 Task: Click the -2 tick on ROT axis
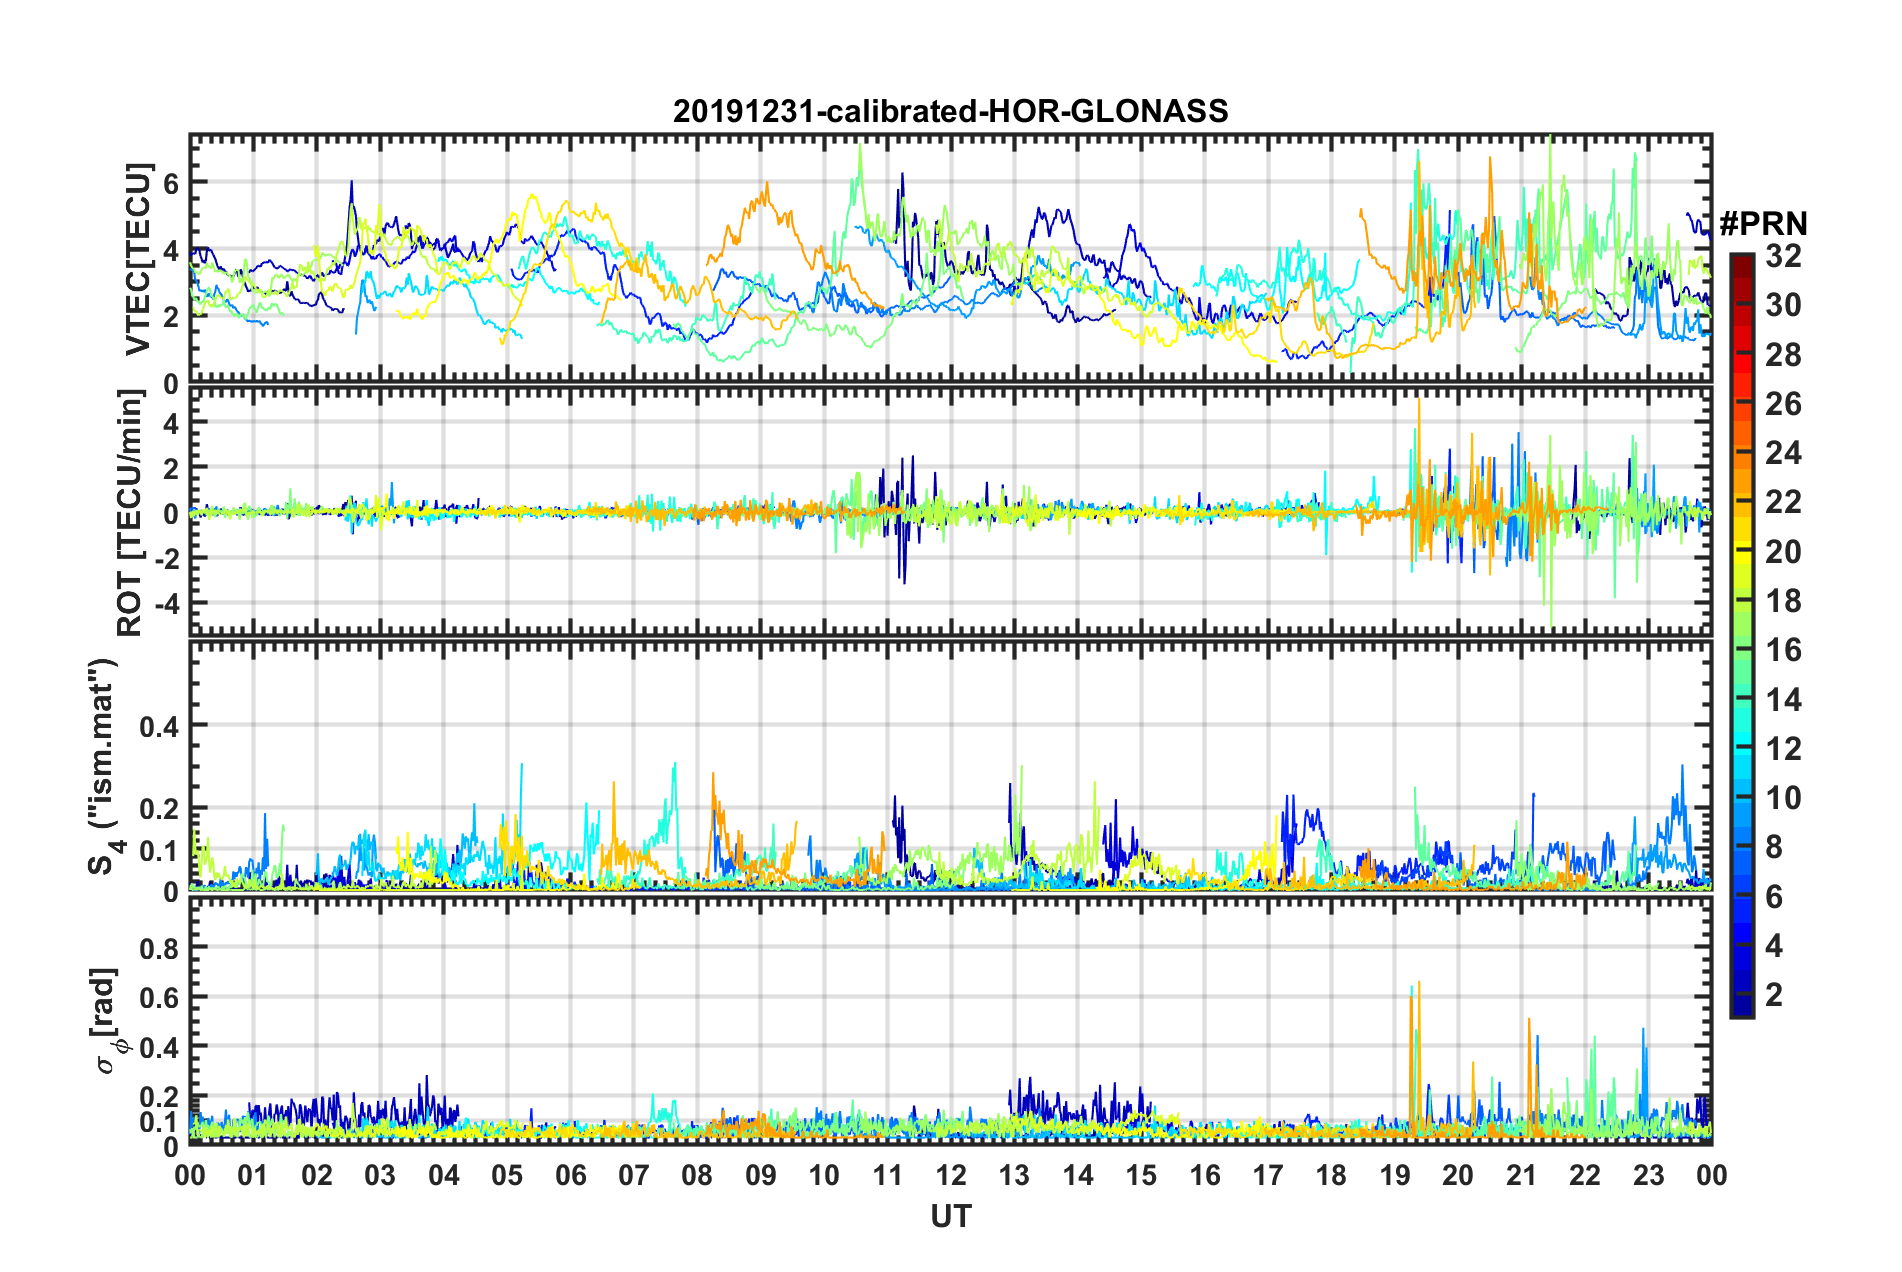[165, 558]
